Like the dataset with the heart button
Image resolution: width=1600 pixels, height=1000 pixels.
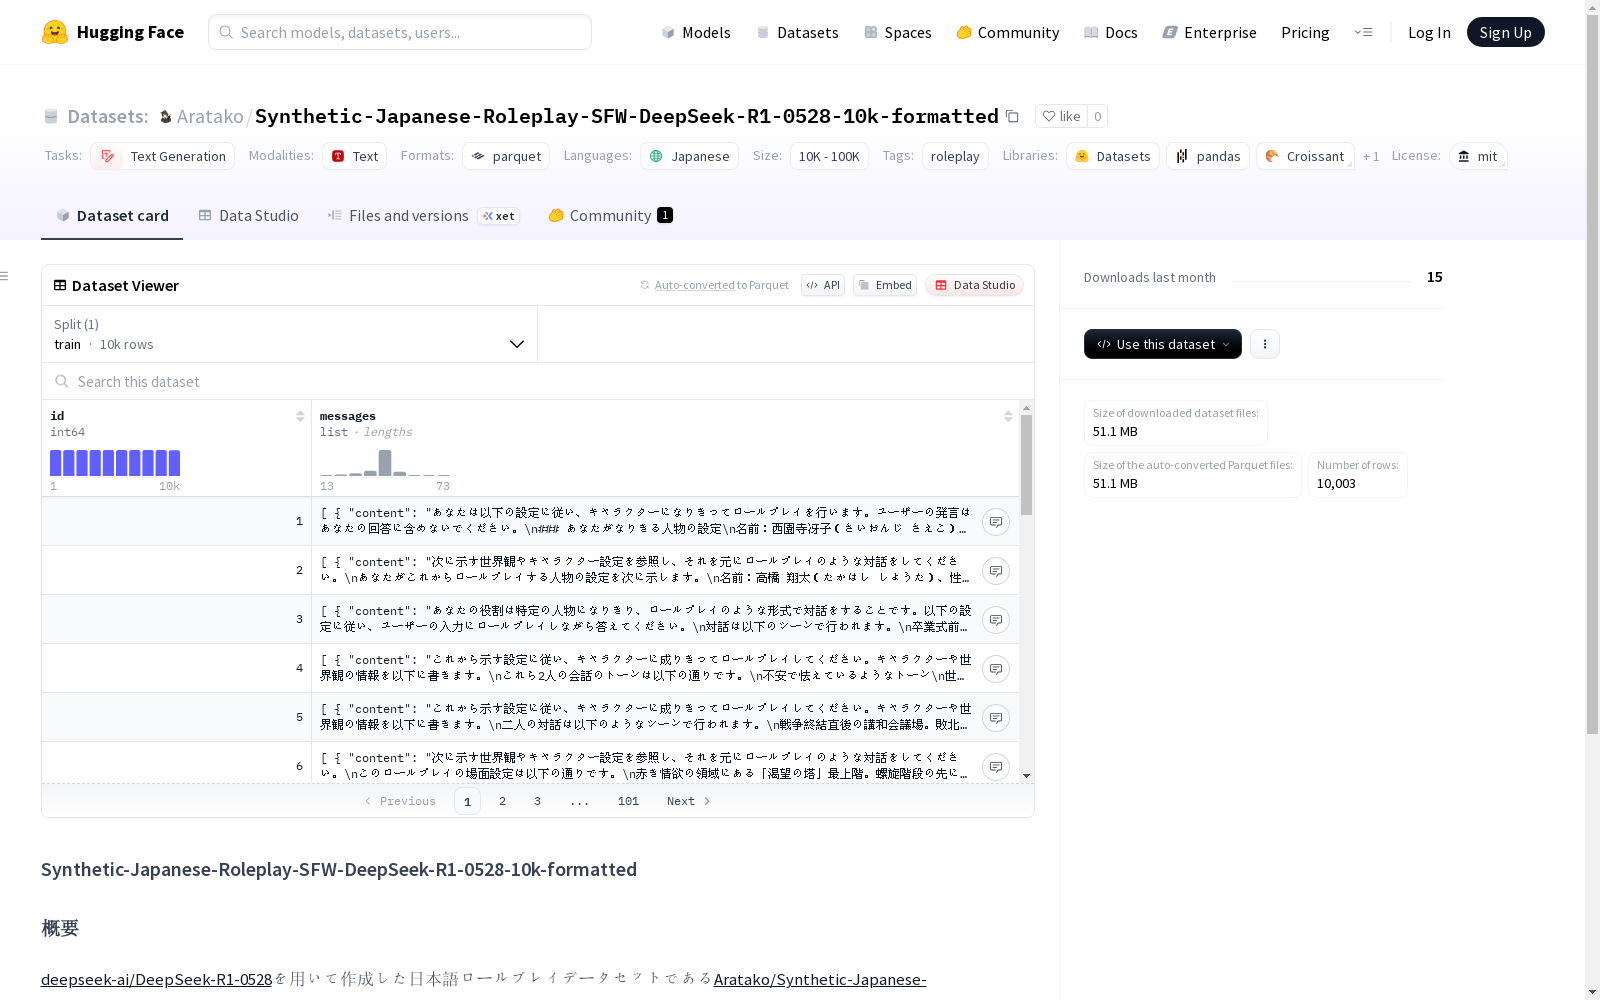click(1061, 116)
